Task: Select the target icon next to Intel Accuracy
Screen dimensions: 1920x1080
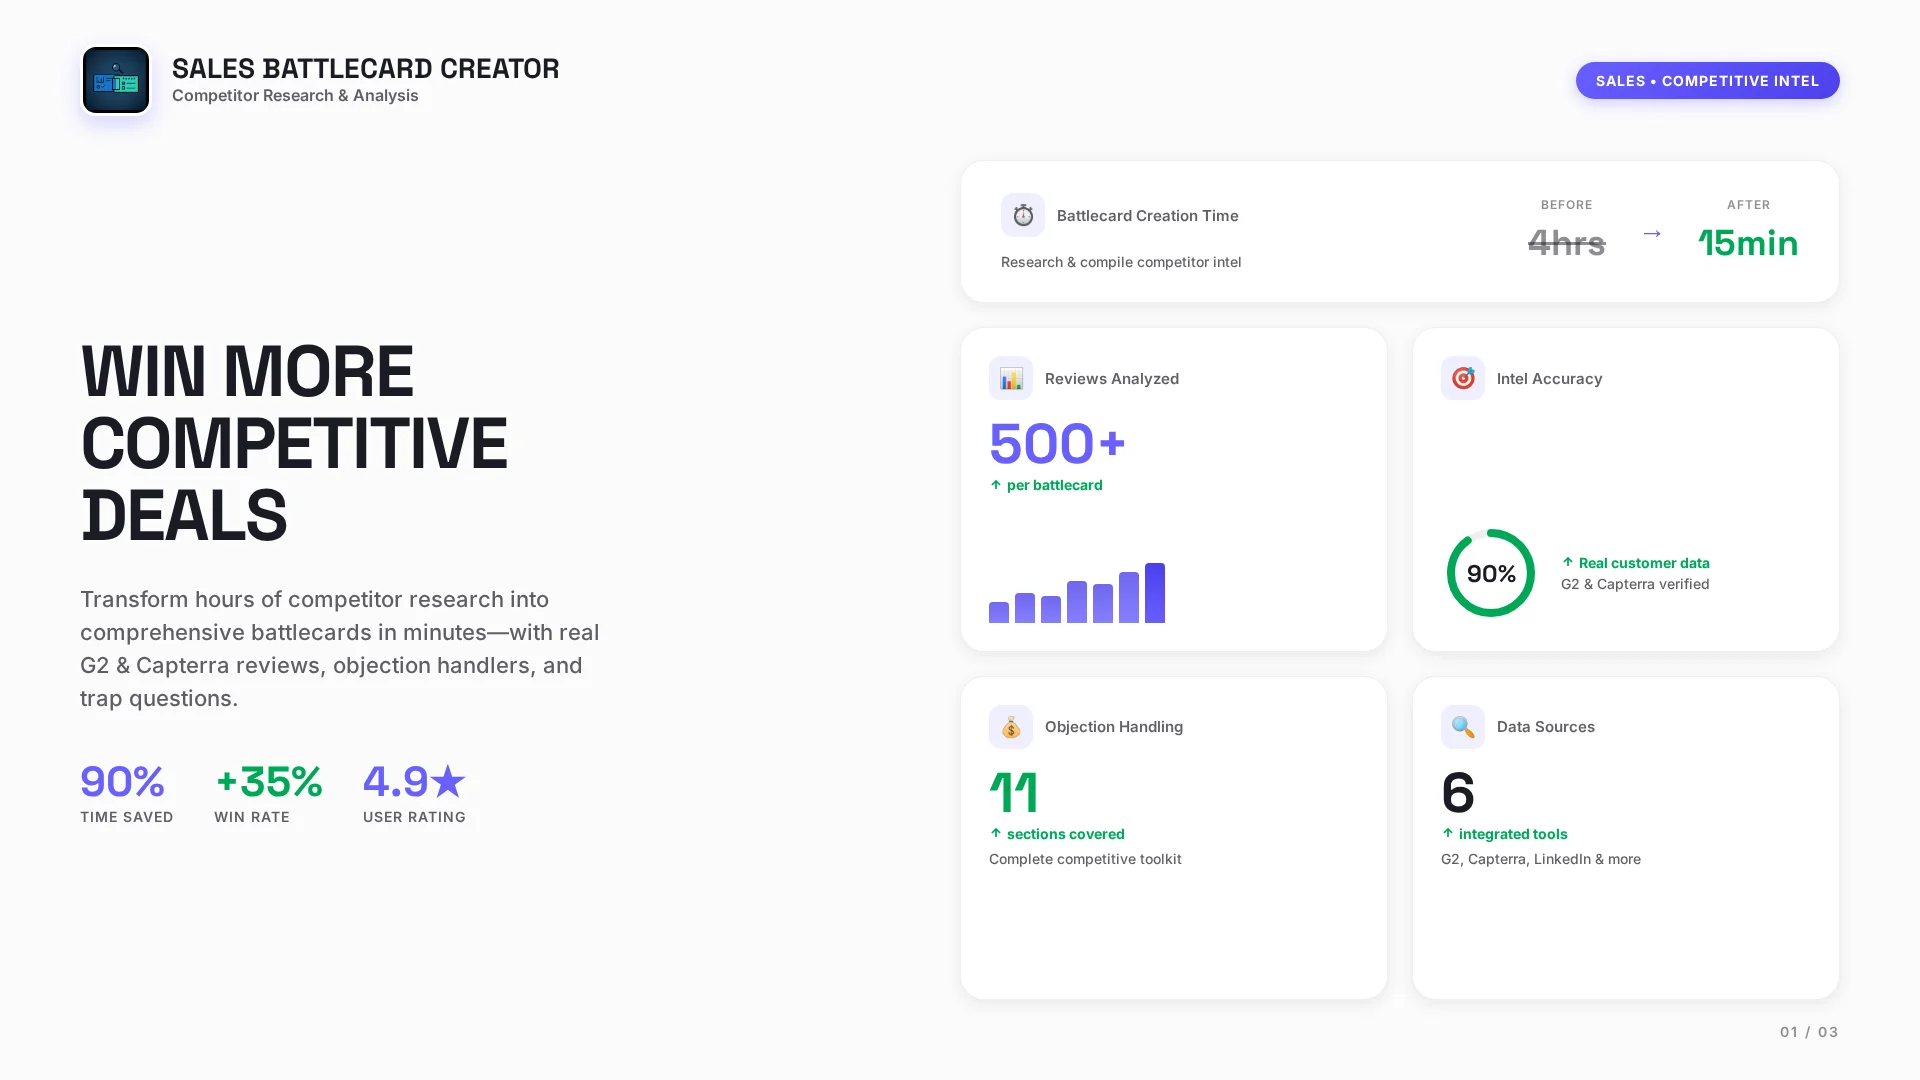Action: (x=1462, y=378)
